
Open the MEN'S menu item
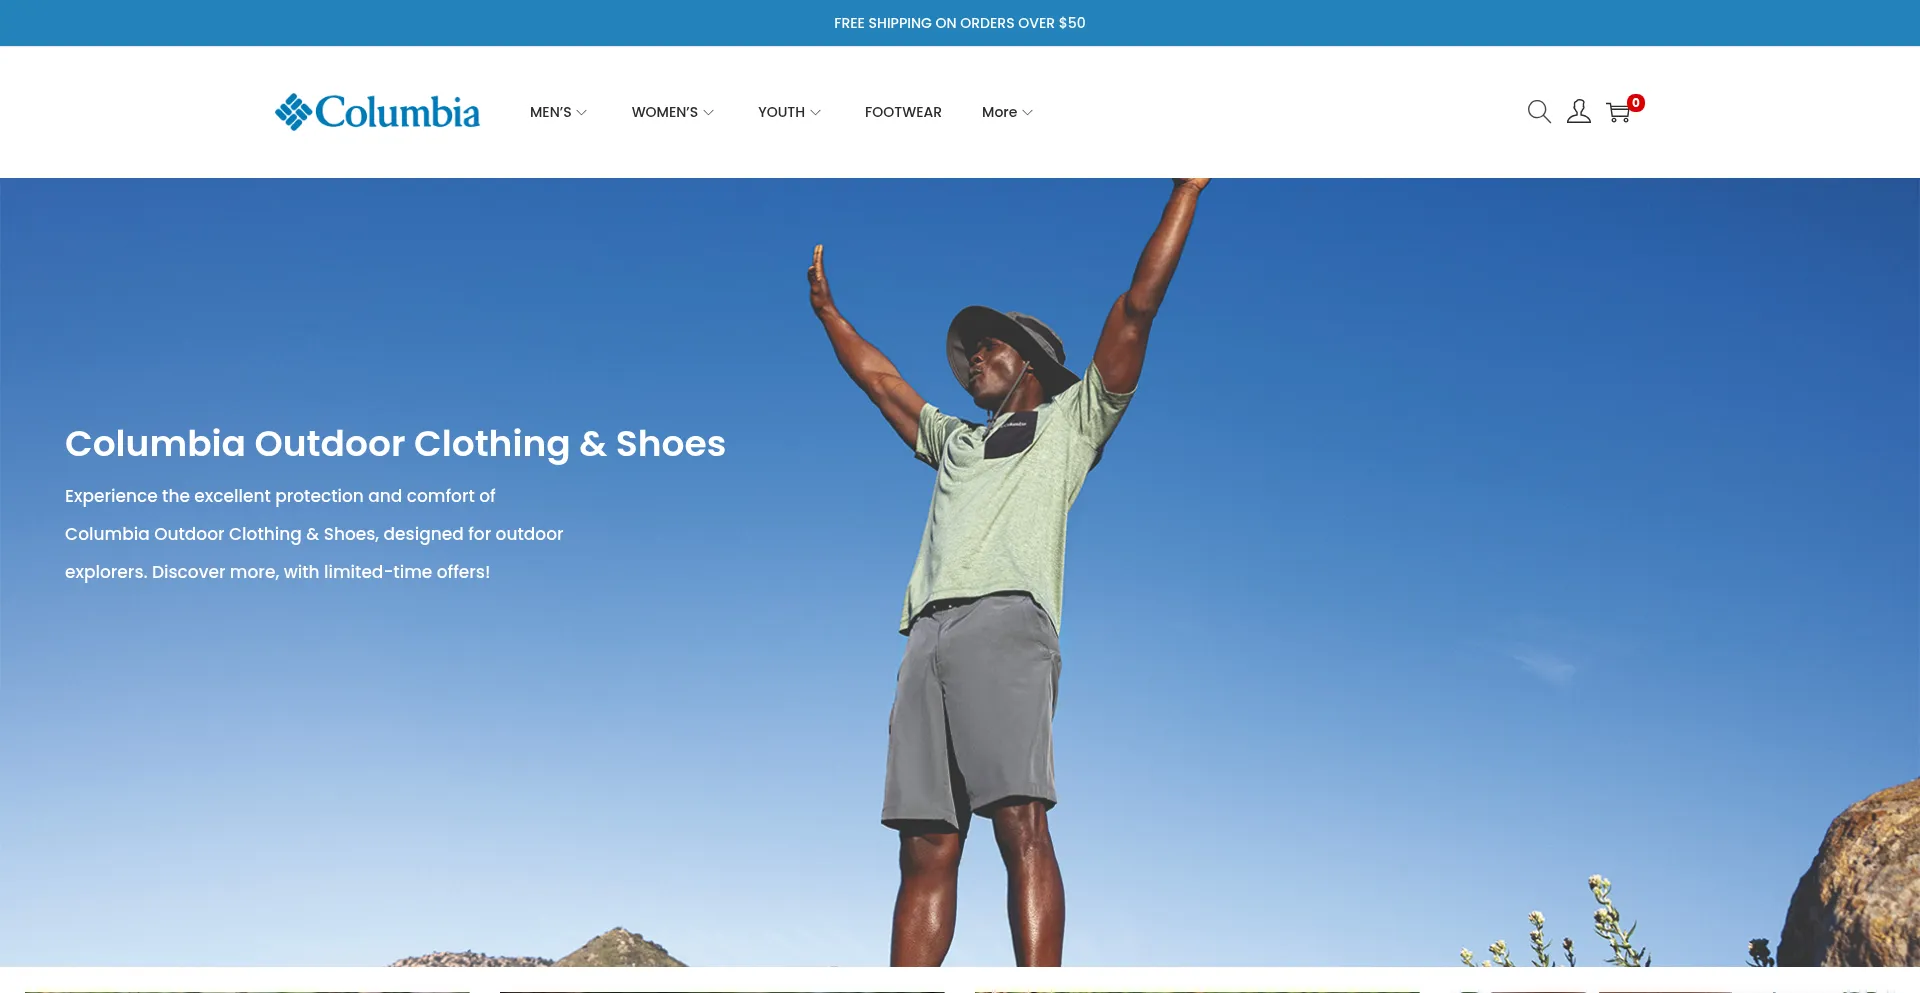pyautogui.click(x=551, y=112)
